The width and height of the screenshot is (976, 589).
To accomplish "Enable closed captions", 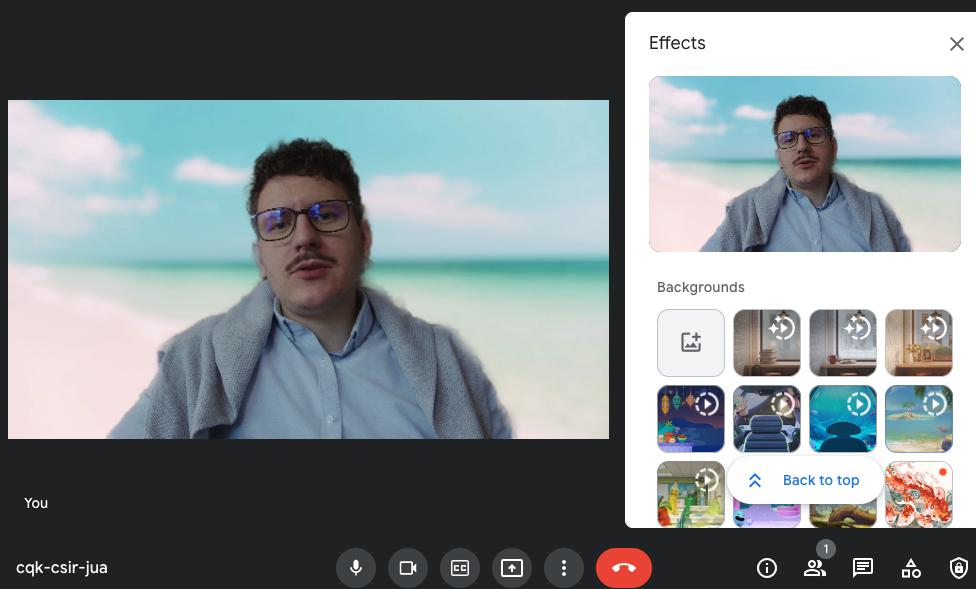I will point(460,568).
